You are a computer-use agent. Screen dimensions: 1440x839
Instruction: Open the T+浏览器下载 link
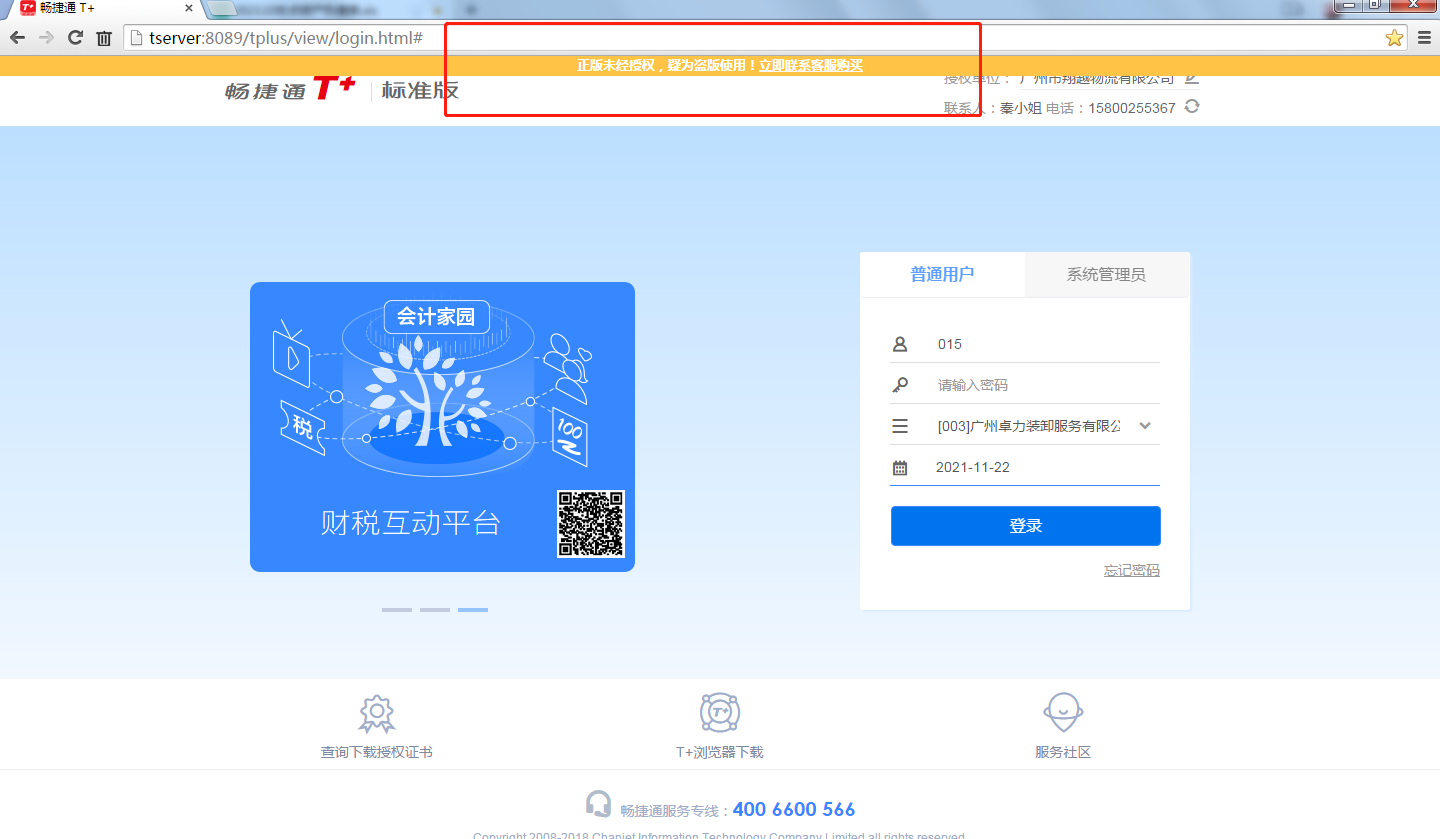pyautogui.click(x=720, y=752)
